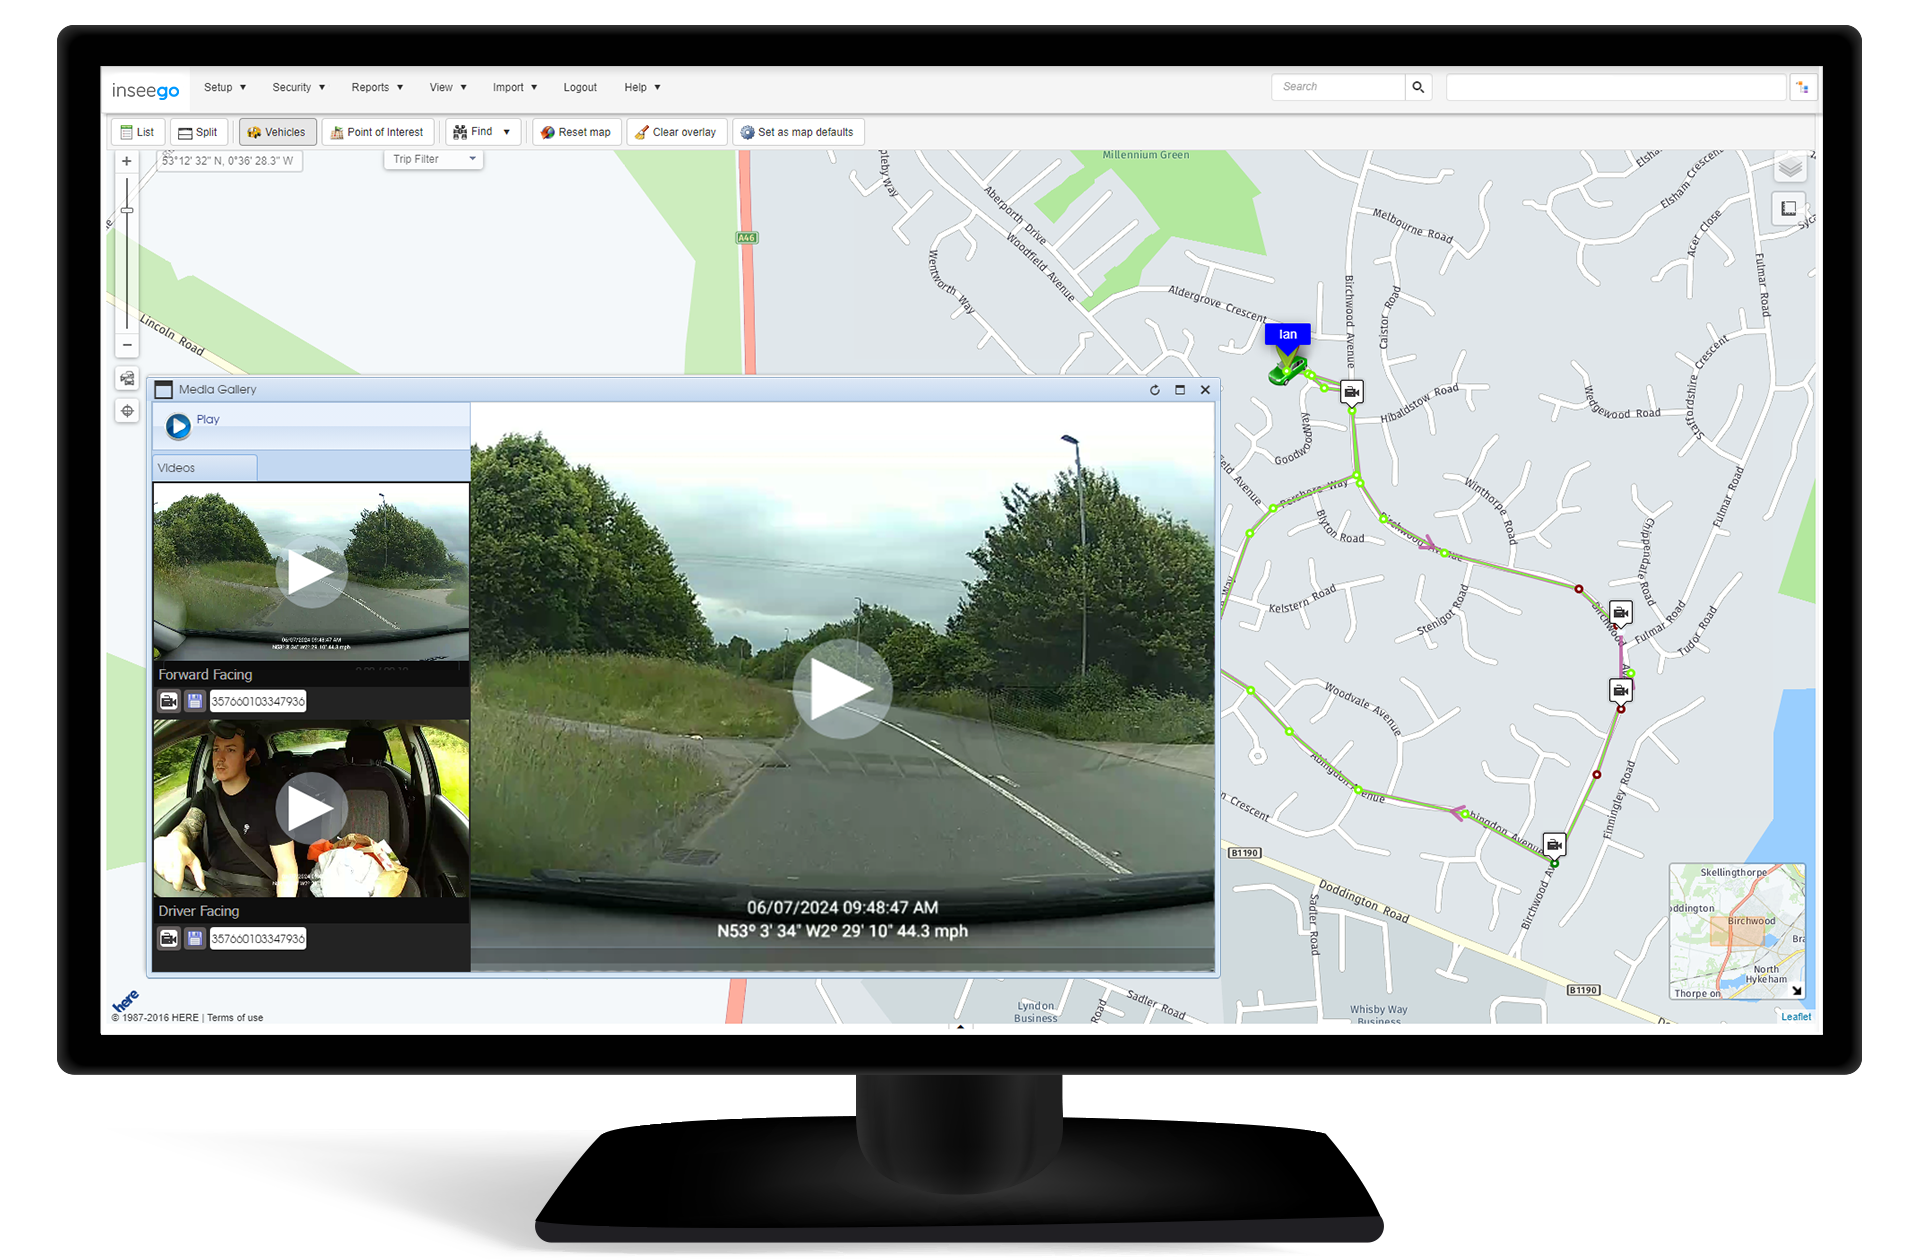Play the Forward Facing video thumbnail

click(310, 572)
